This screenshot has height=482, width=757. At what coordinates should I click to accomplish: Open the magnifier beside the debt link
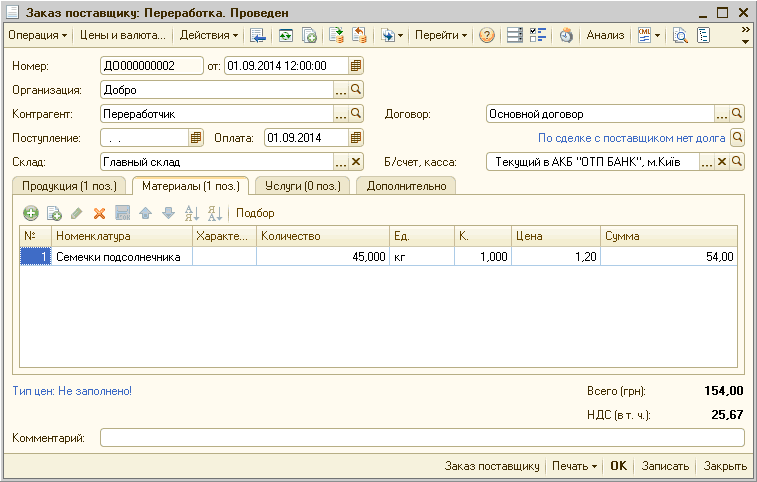point(737,138)
